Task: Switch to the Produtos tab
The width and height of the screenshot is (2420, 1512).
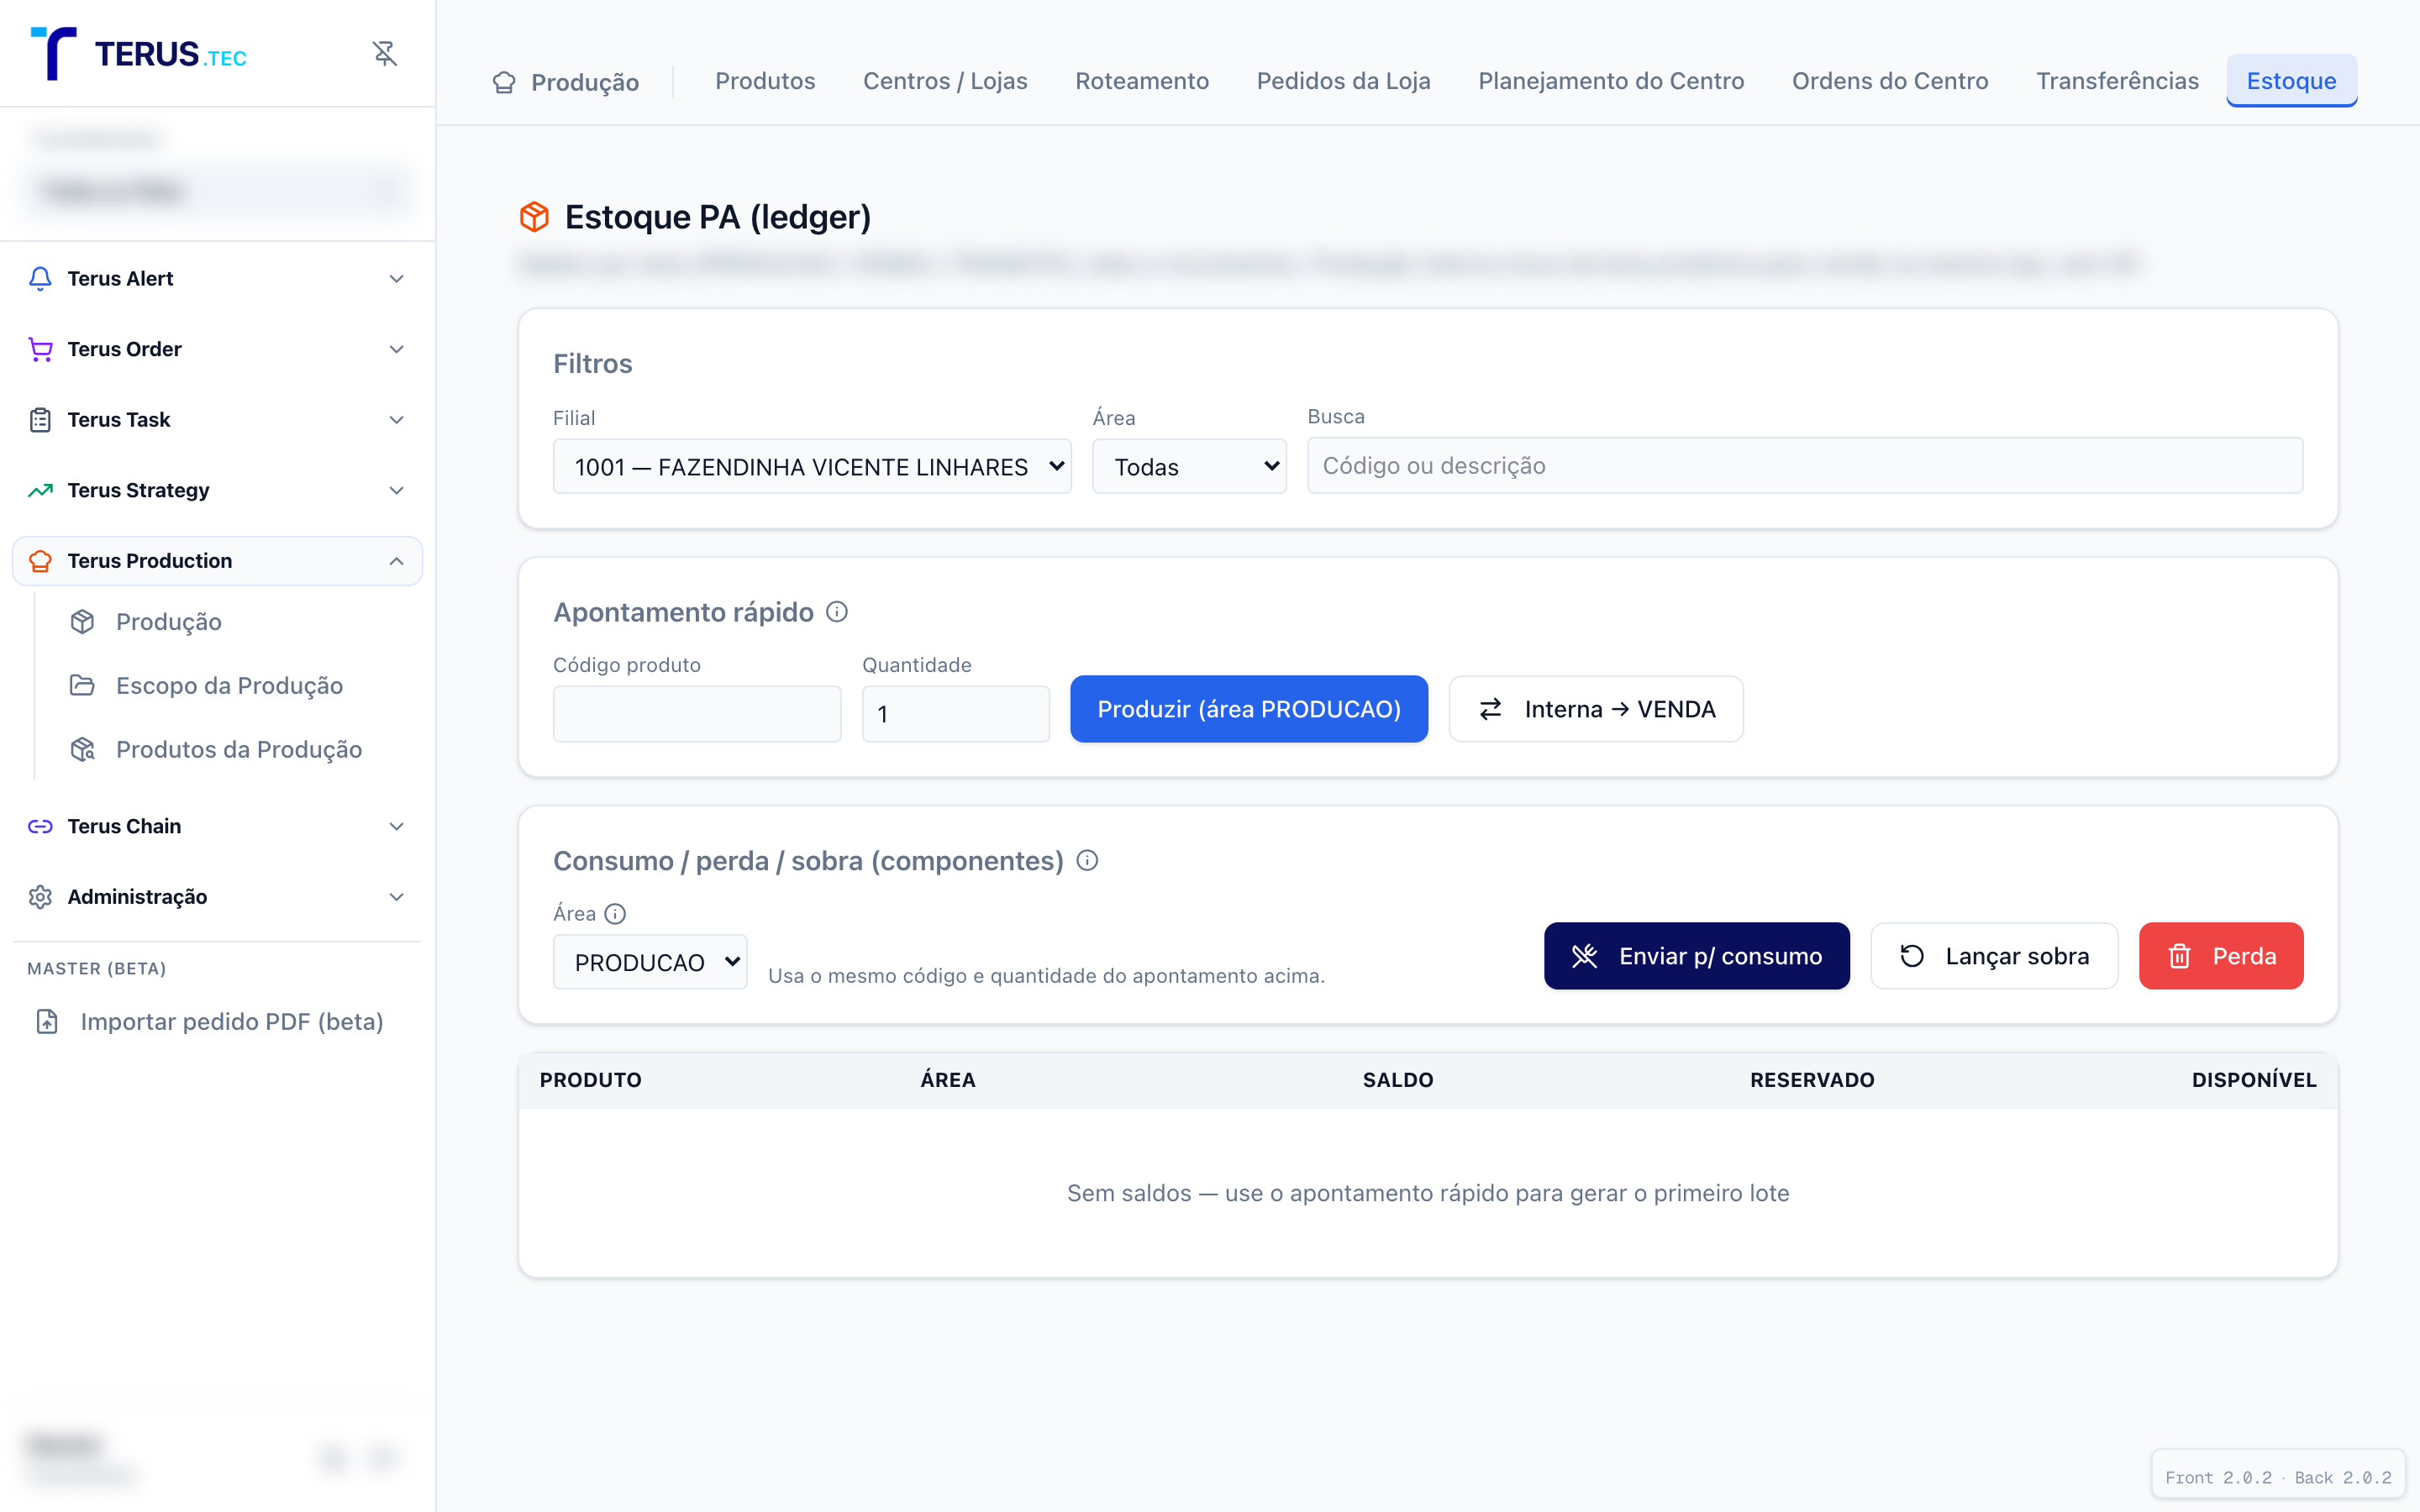Action: pyautogui.click(x=765, y=81)
